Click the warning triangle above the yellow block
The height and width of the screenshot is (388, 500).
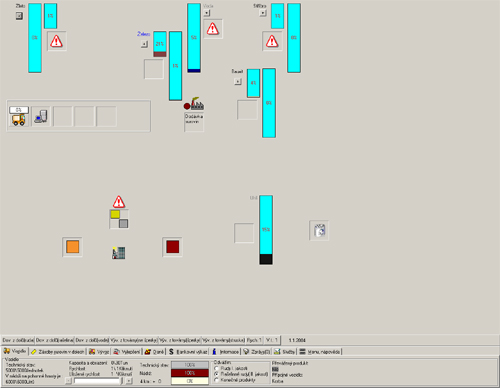(x=119, y=202)
